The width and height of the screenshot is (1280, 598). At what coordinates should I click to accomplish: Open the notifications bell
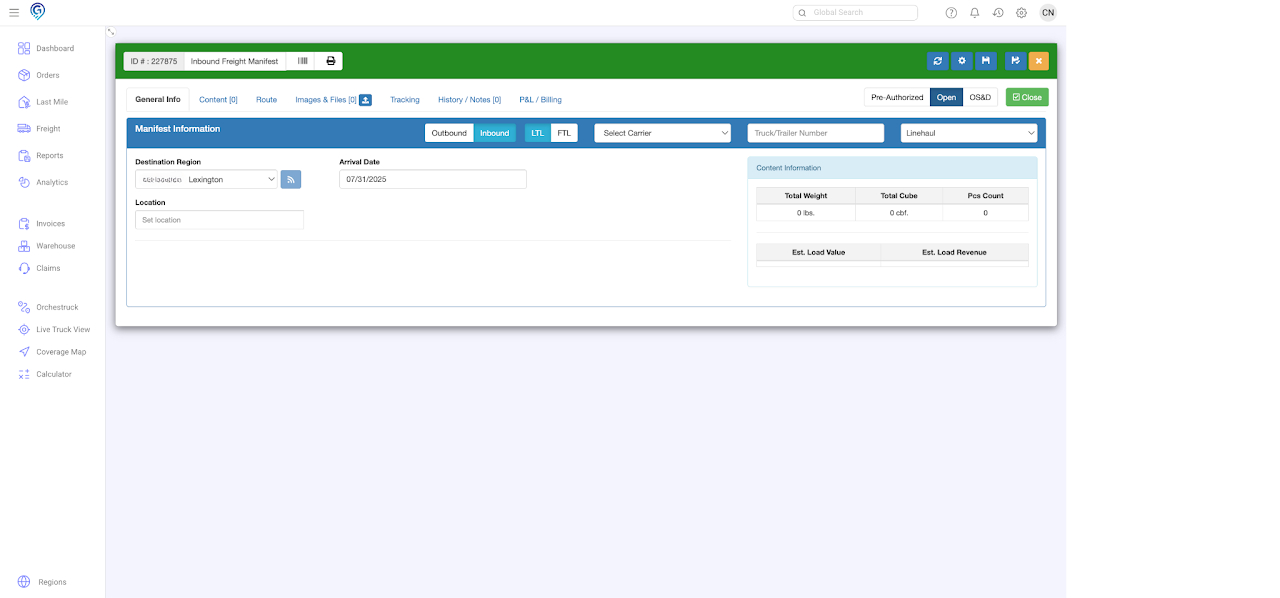point(975,13)
